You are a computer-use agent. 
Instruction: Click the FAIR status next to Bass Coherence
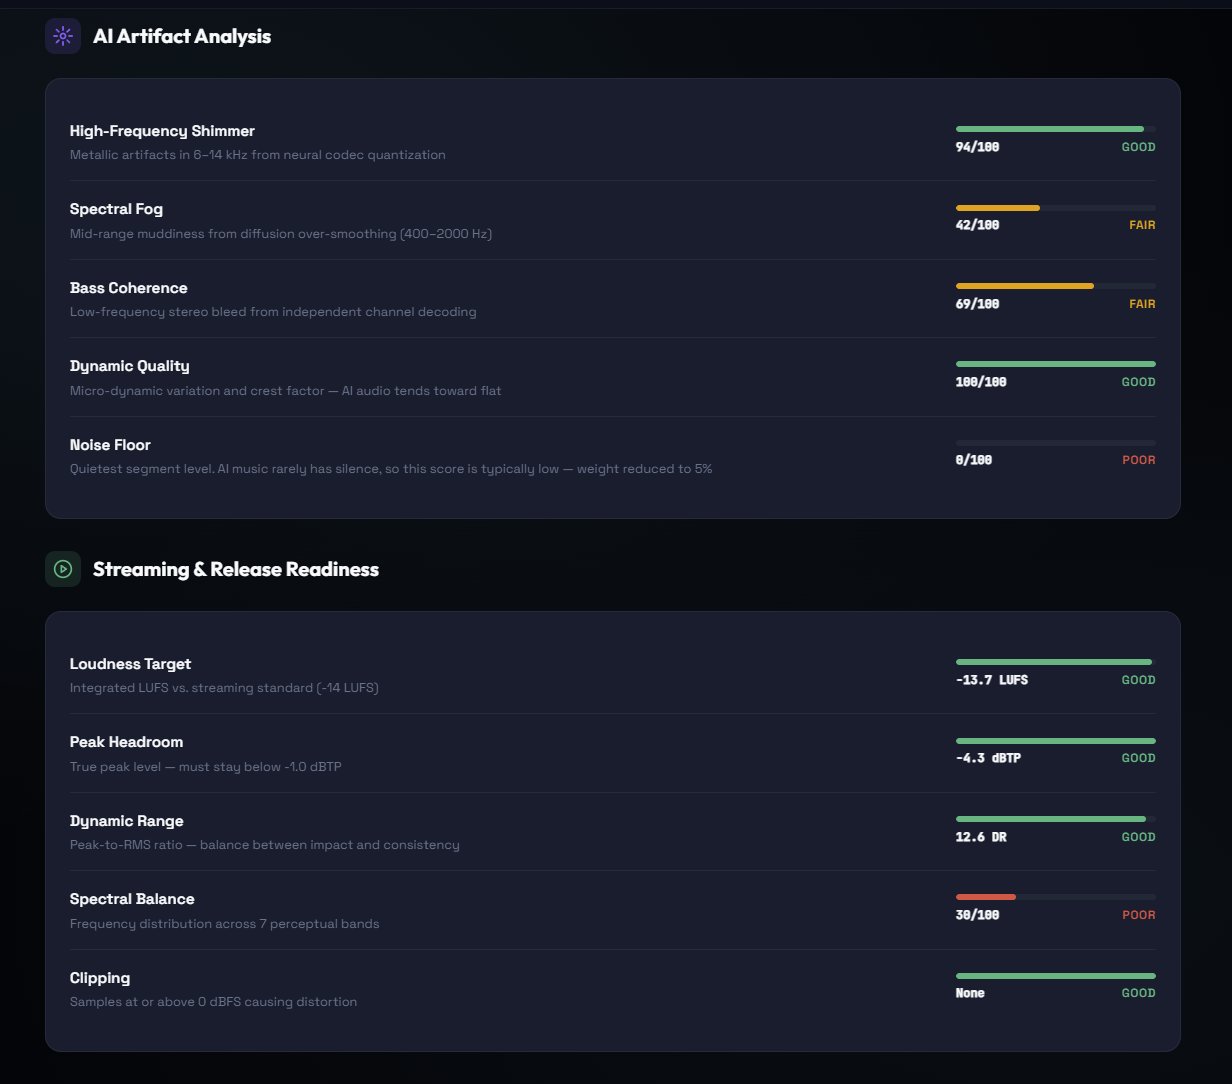tap(1143, 304)
